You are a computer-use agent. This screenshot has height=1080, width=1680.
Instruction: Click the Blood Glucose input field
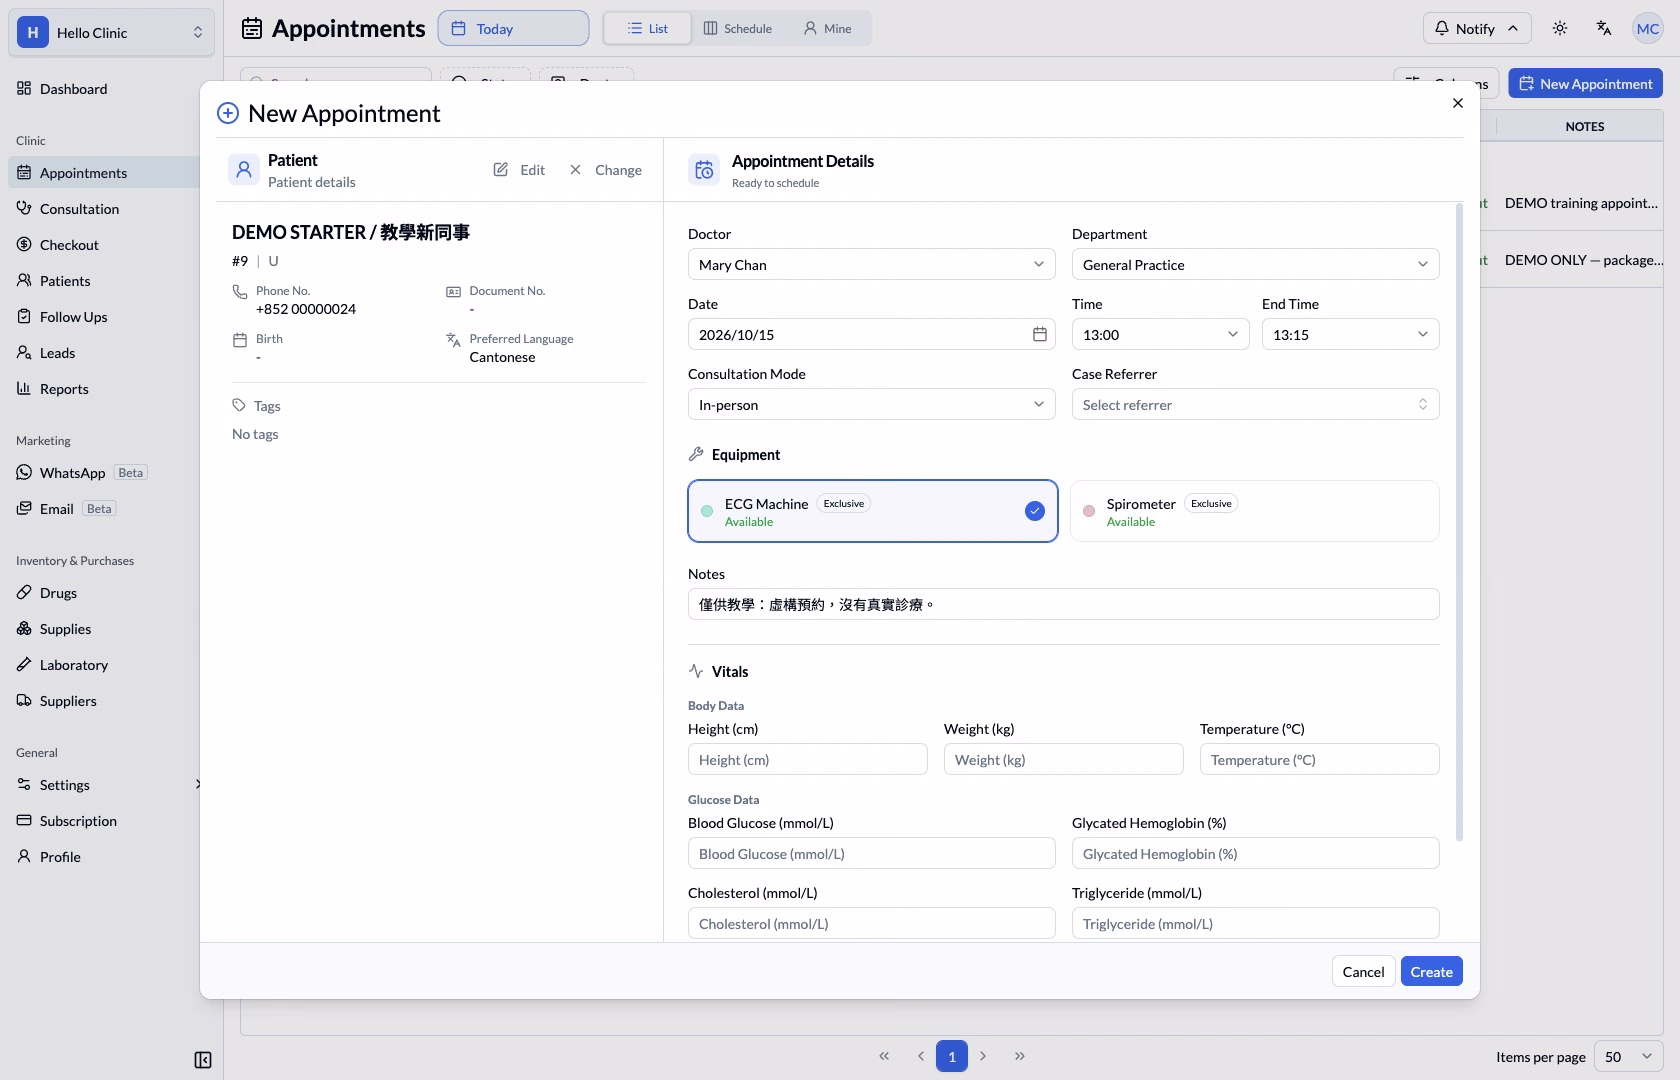click(x=872, y=853)
